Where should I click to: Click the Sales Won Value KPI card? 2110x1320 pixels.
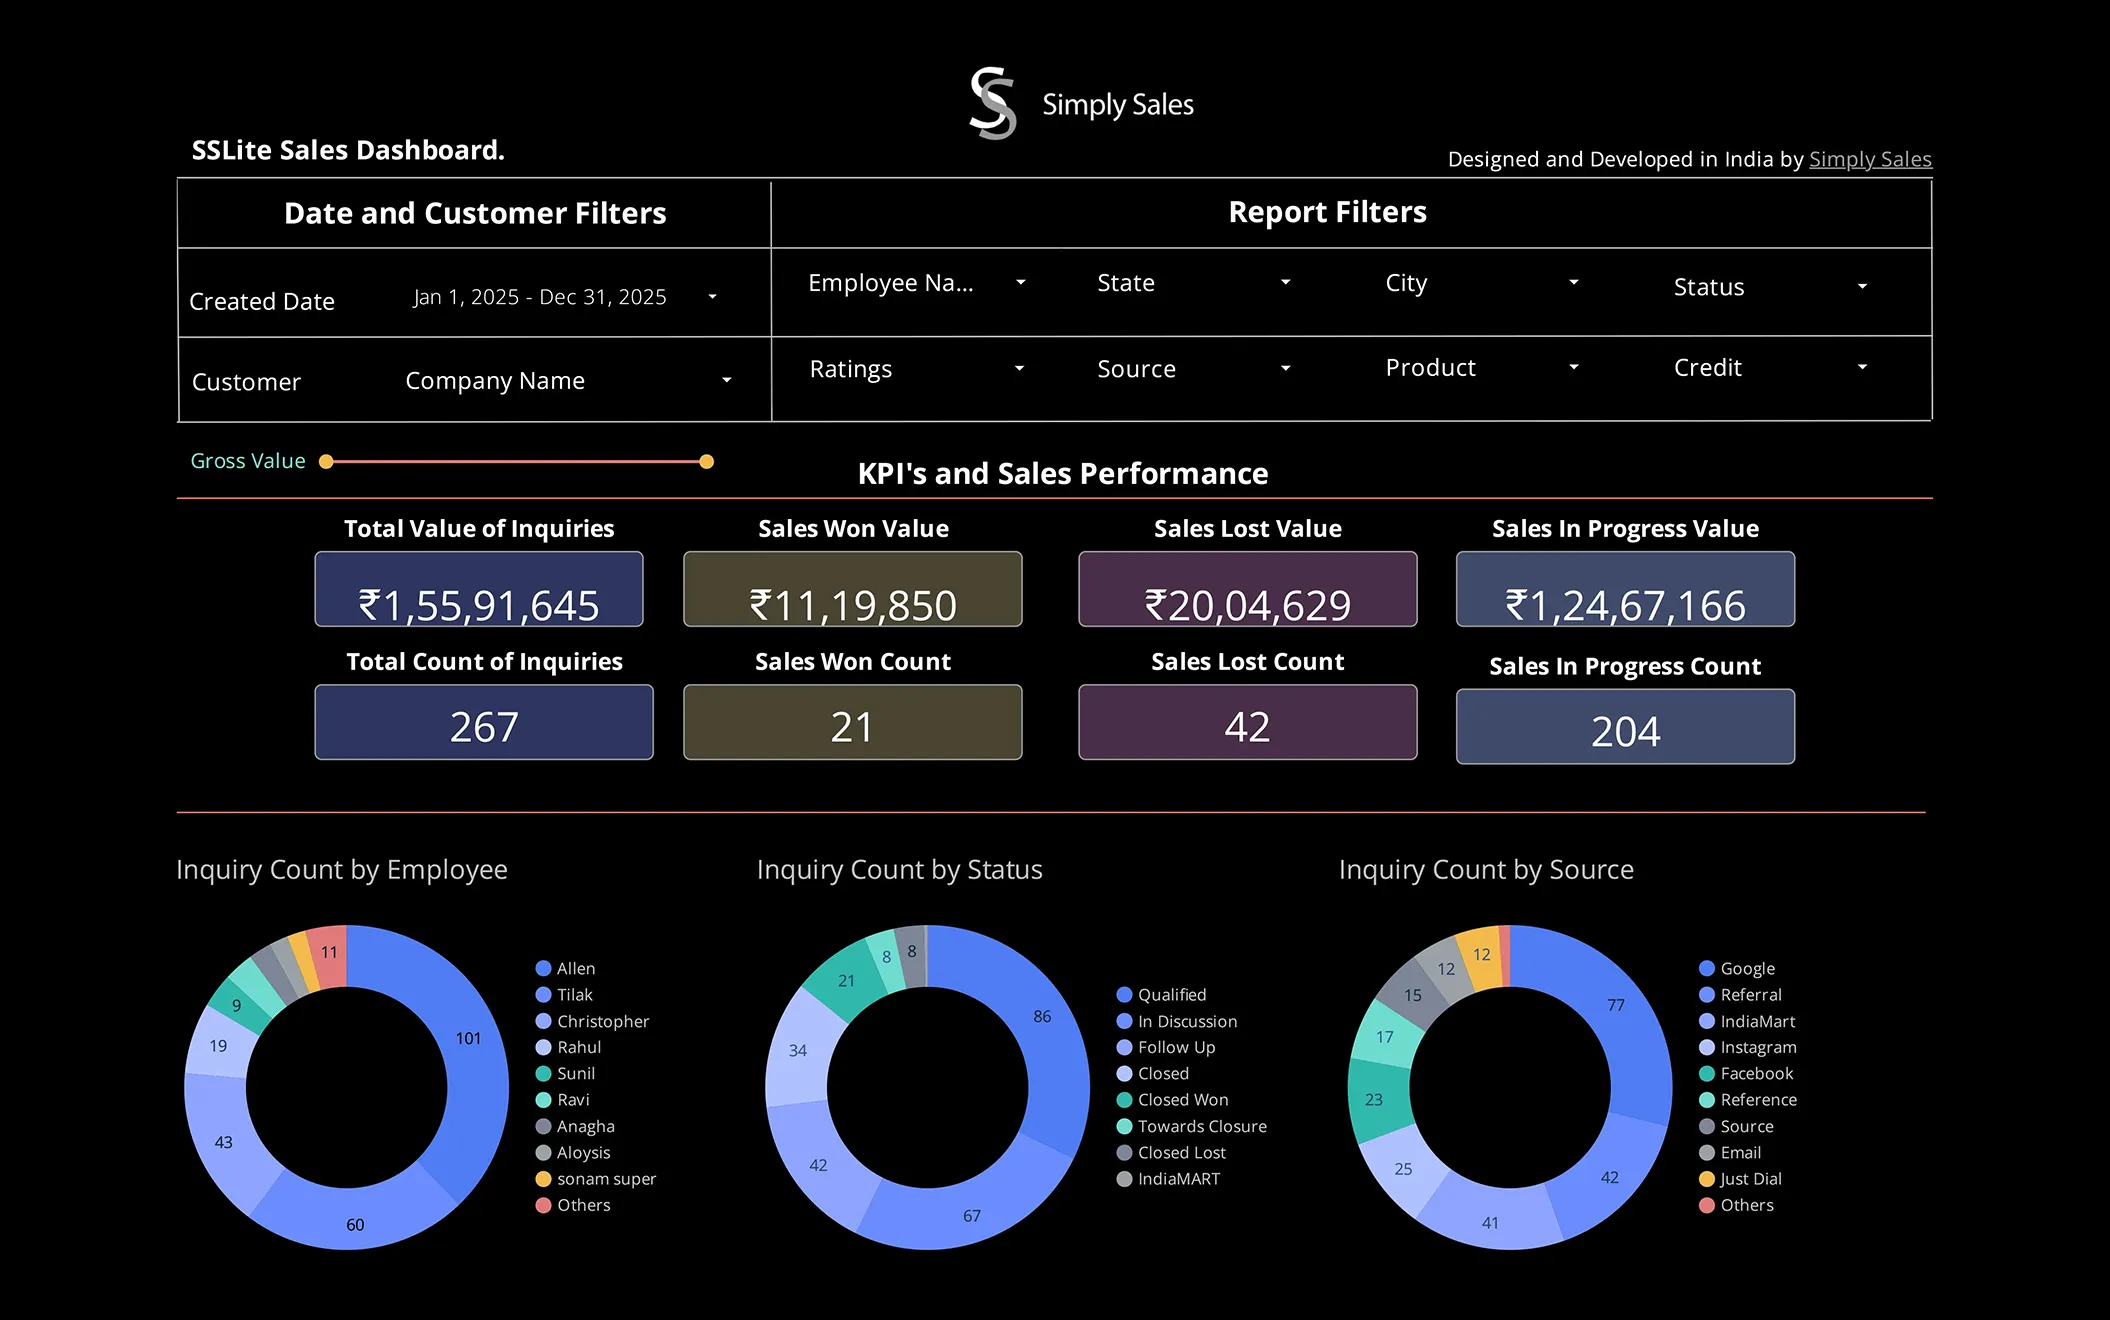pos(852,589)
